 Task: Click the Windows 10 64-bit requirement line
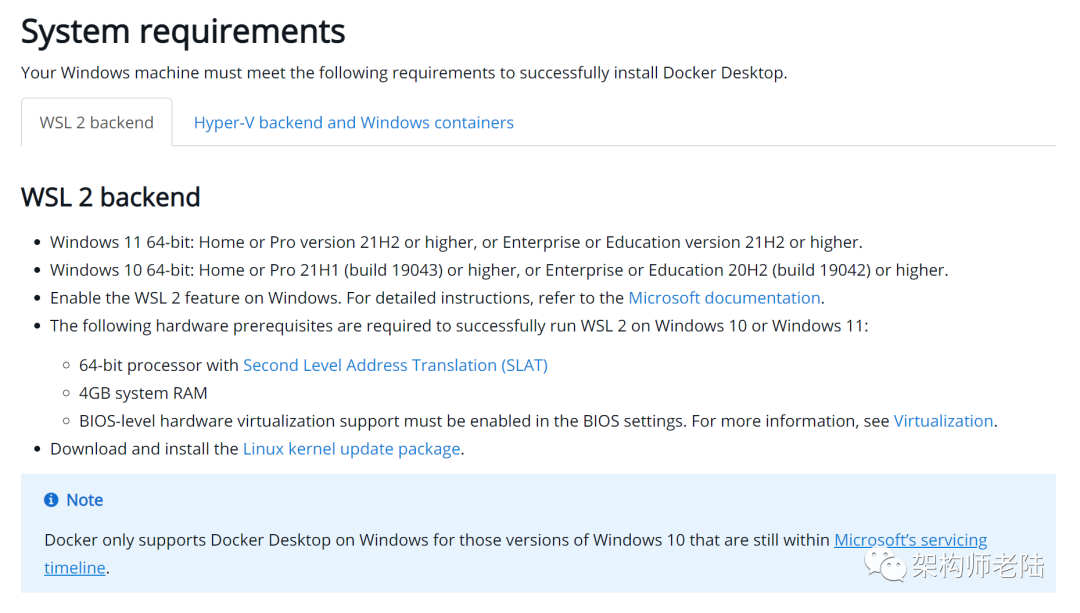coord(498,270)
